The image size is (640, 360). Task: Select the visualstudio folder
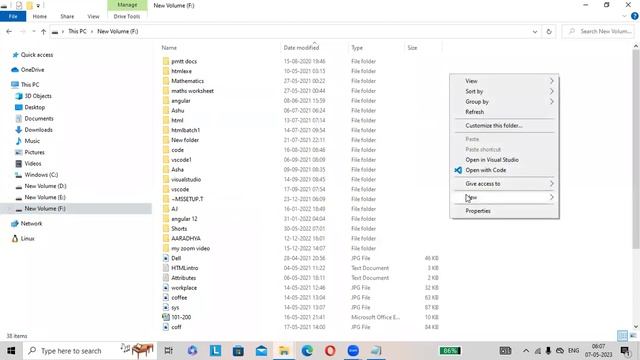coord(186,180)
